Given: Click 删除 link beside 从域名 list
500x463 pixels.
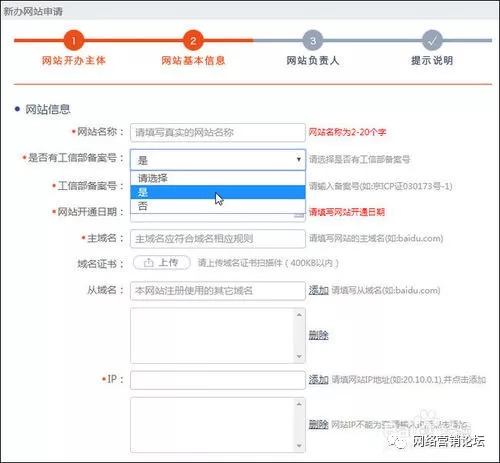Looking at the screenshot, I should (319, 335).
